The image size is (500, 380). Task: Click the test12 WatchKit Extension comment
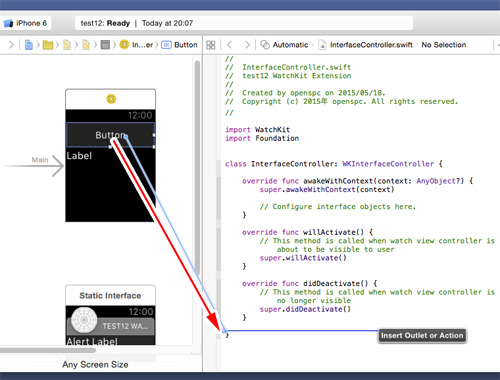pos(288,76)
